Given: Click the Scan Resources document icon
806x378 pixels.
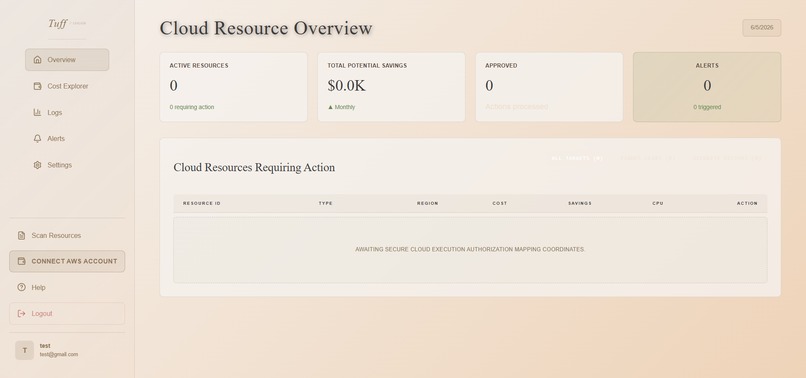Looking at the screenshot, I should point(22,236).
